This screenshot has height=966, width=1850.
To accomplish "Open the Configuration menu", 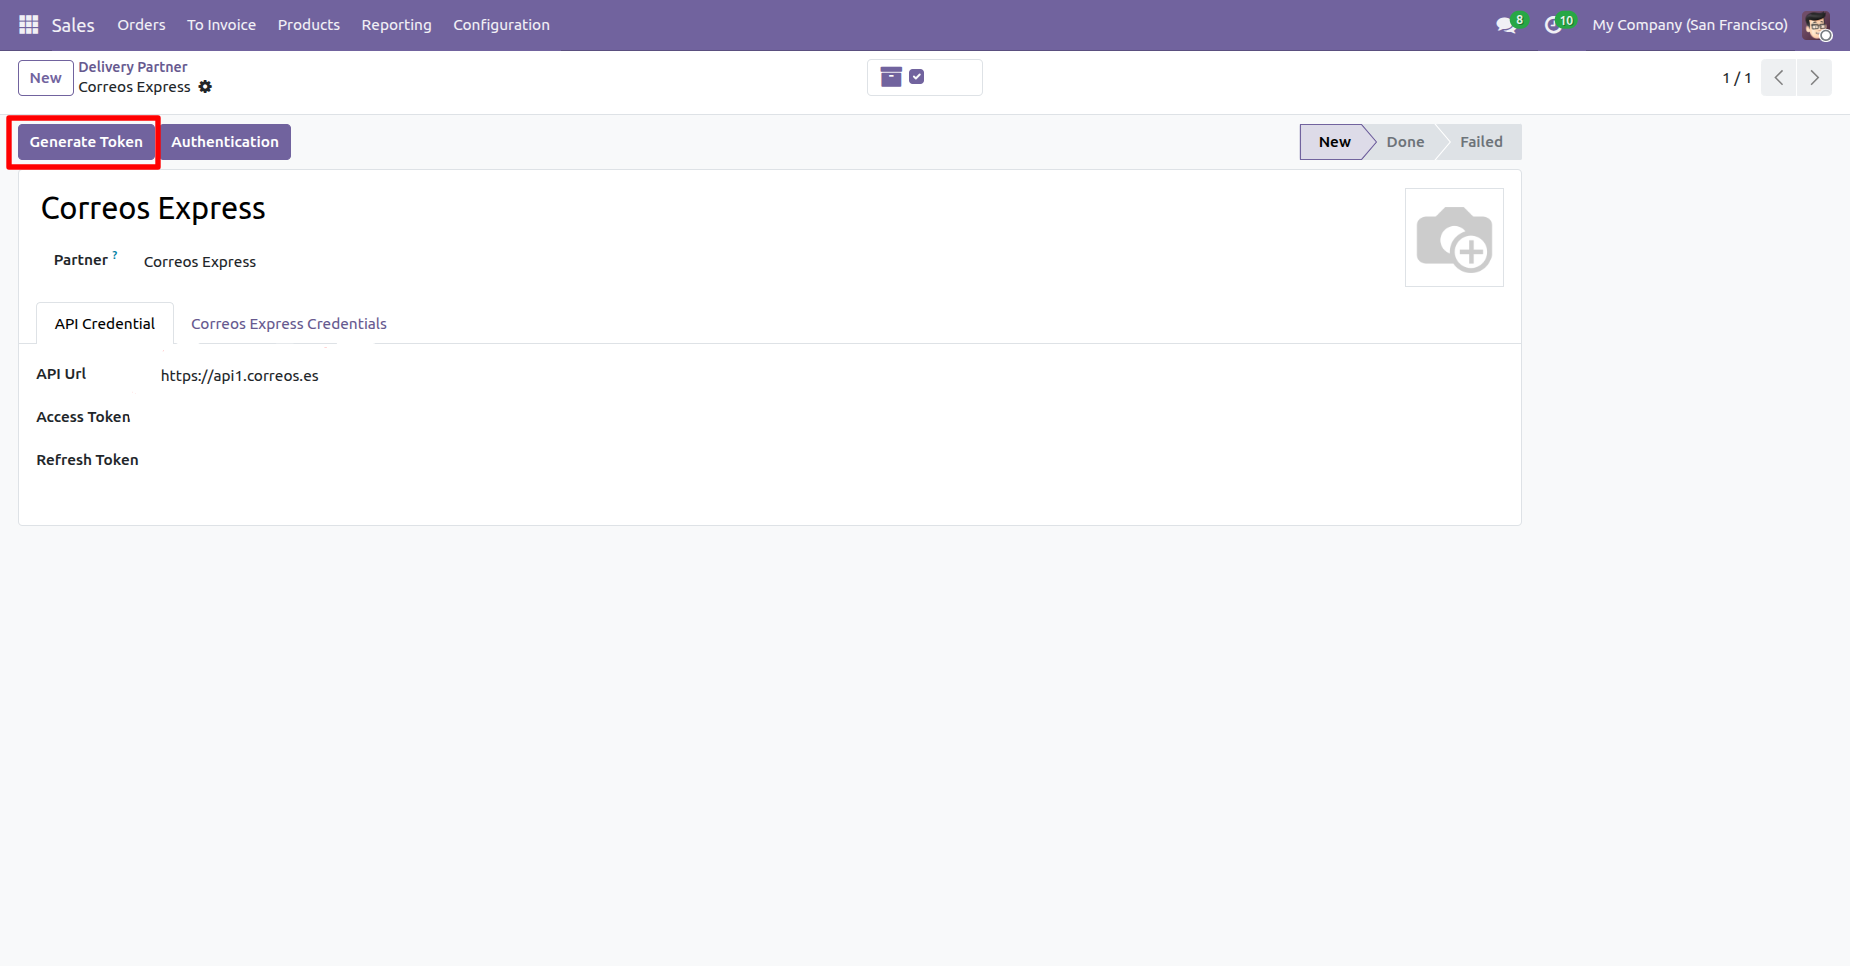I will [501, 25].
